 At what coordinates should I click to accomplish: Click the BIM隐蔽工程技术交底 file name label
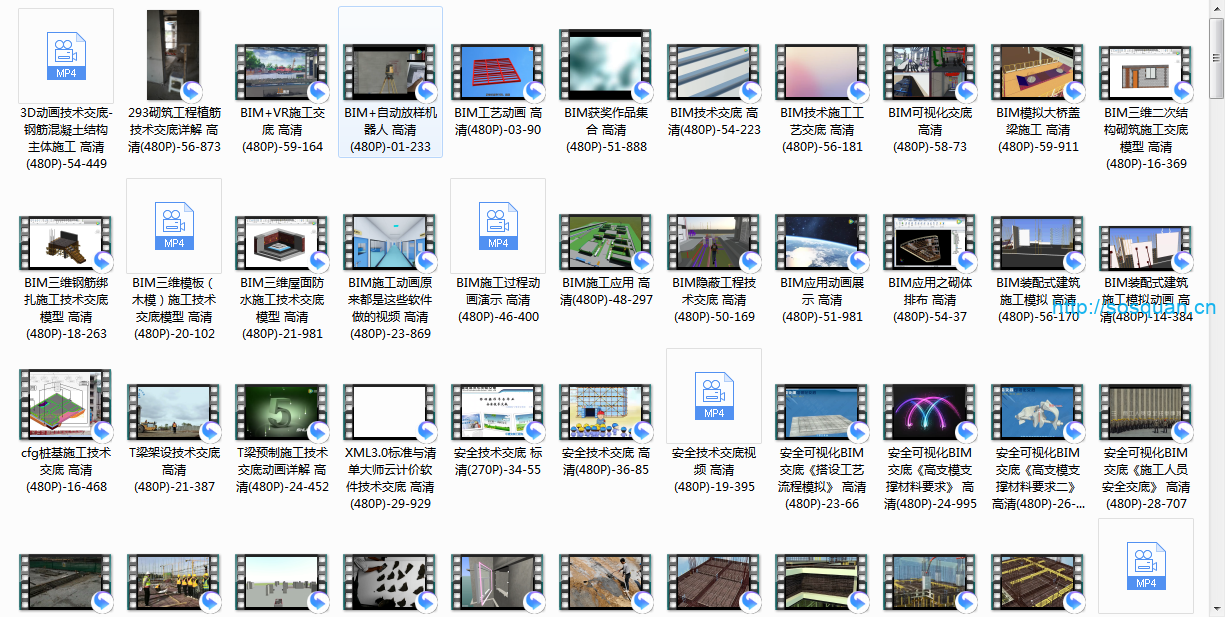(x=714, y=300)
